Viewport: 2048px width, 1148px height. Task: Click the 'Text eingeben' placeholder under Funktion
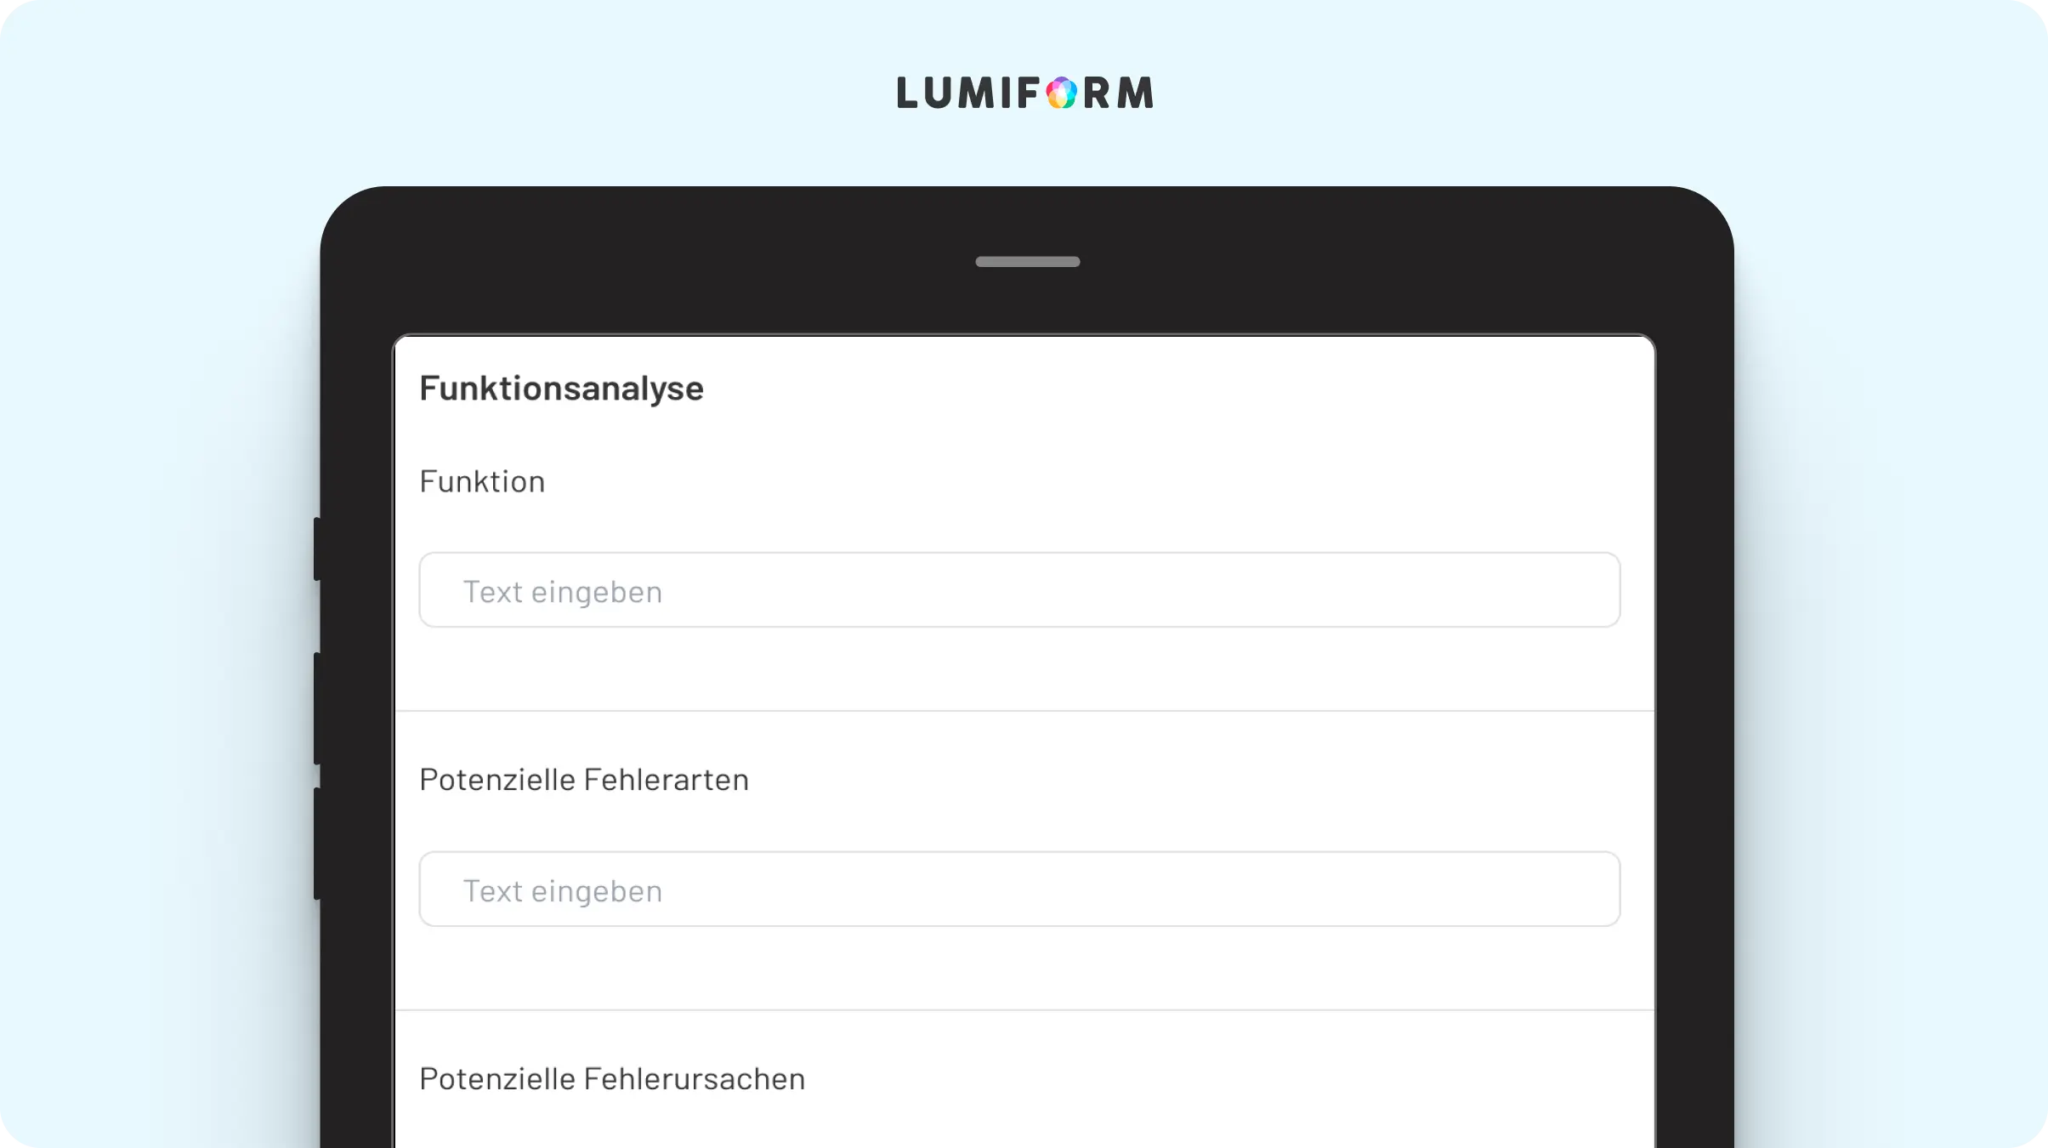[x=562, y=592]
